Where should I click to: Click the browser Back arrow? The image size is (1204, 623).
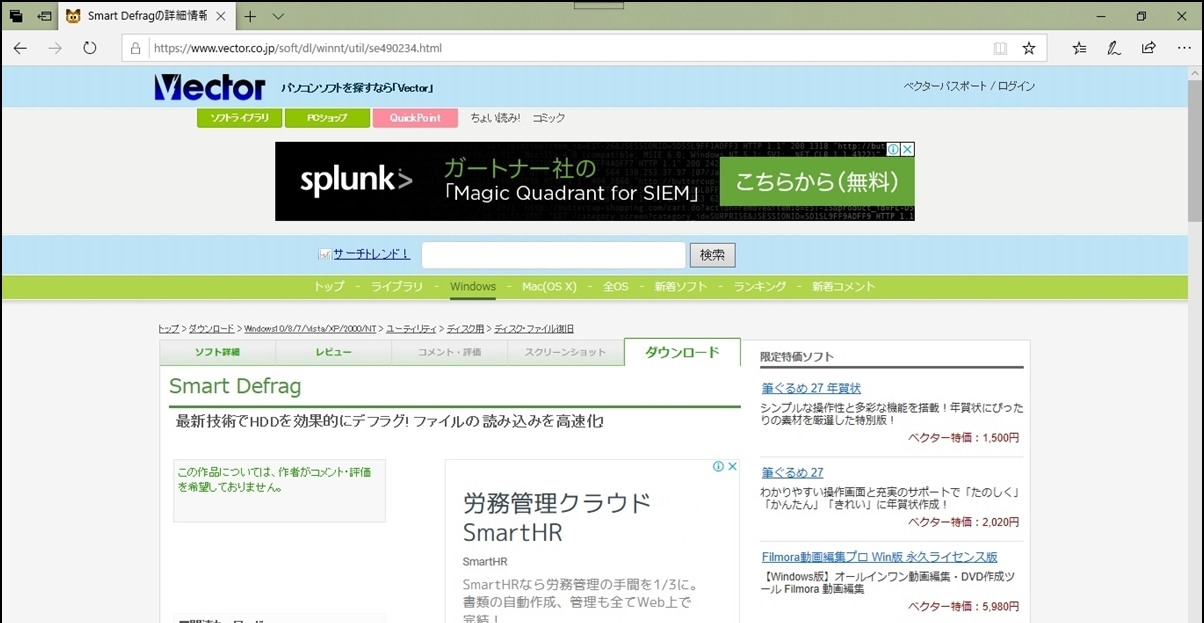click(x=20, y=48)
